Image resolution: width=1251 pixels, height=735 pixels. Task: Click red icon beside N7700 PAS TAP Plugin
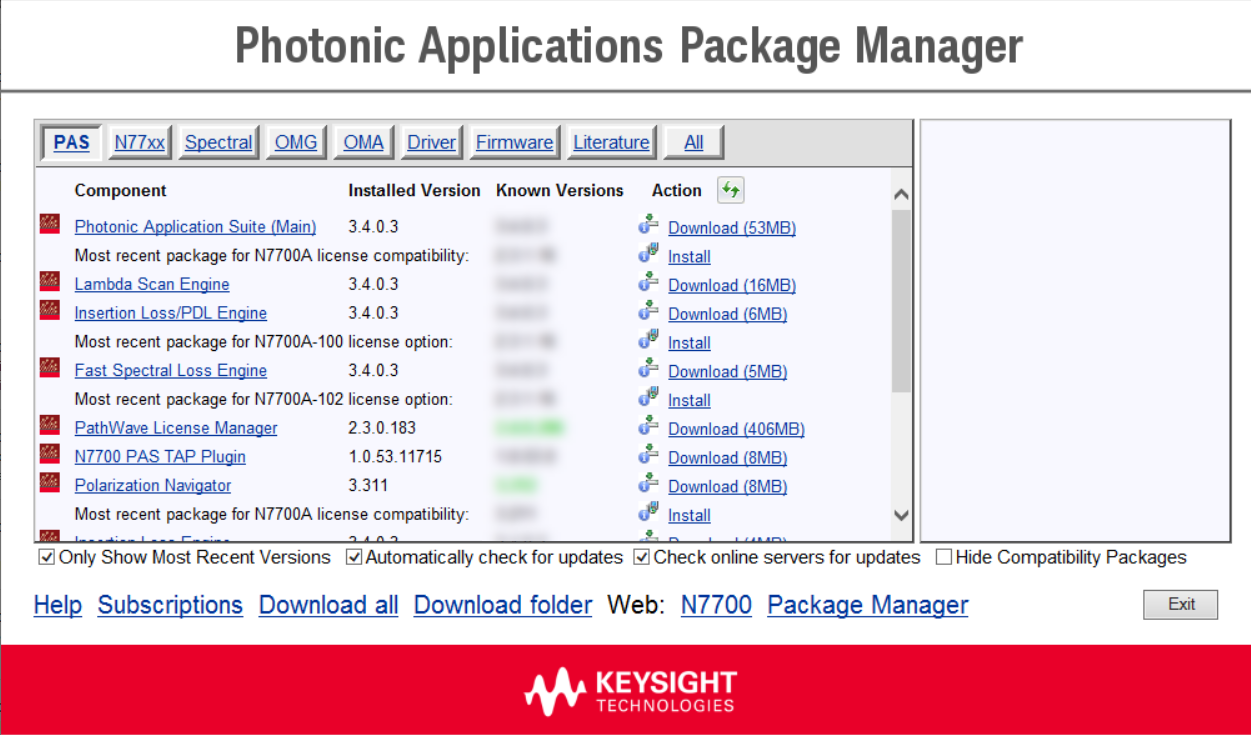coord(49,454)
